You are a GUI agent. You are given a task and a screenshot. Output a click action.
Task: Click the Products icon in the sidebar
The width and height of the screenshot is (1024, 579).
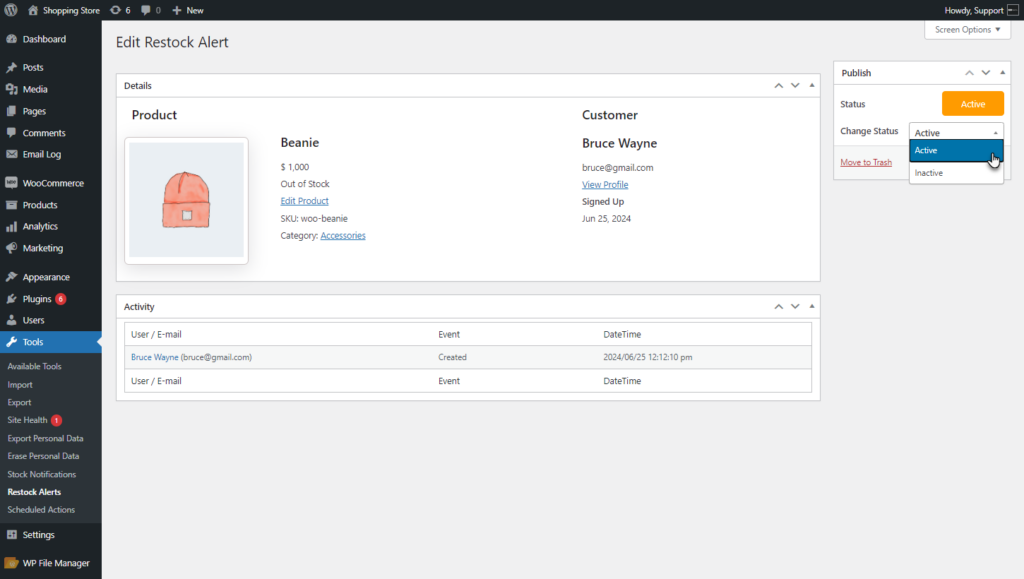tap(12, 205)
